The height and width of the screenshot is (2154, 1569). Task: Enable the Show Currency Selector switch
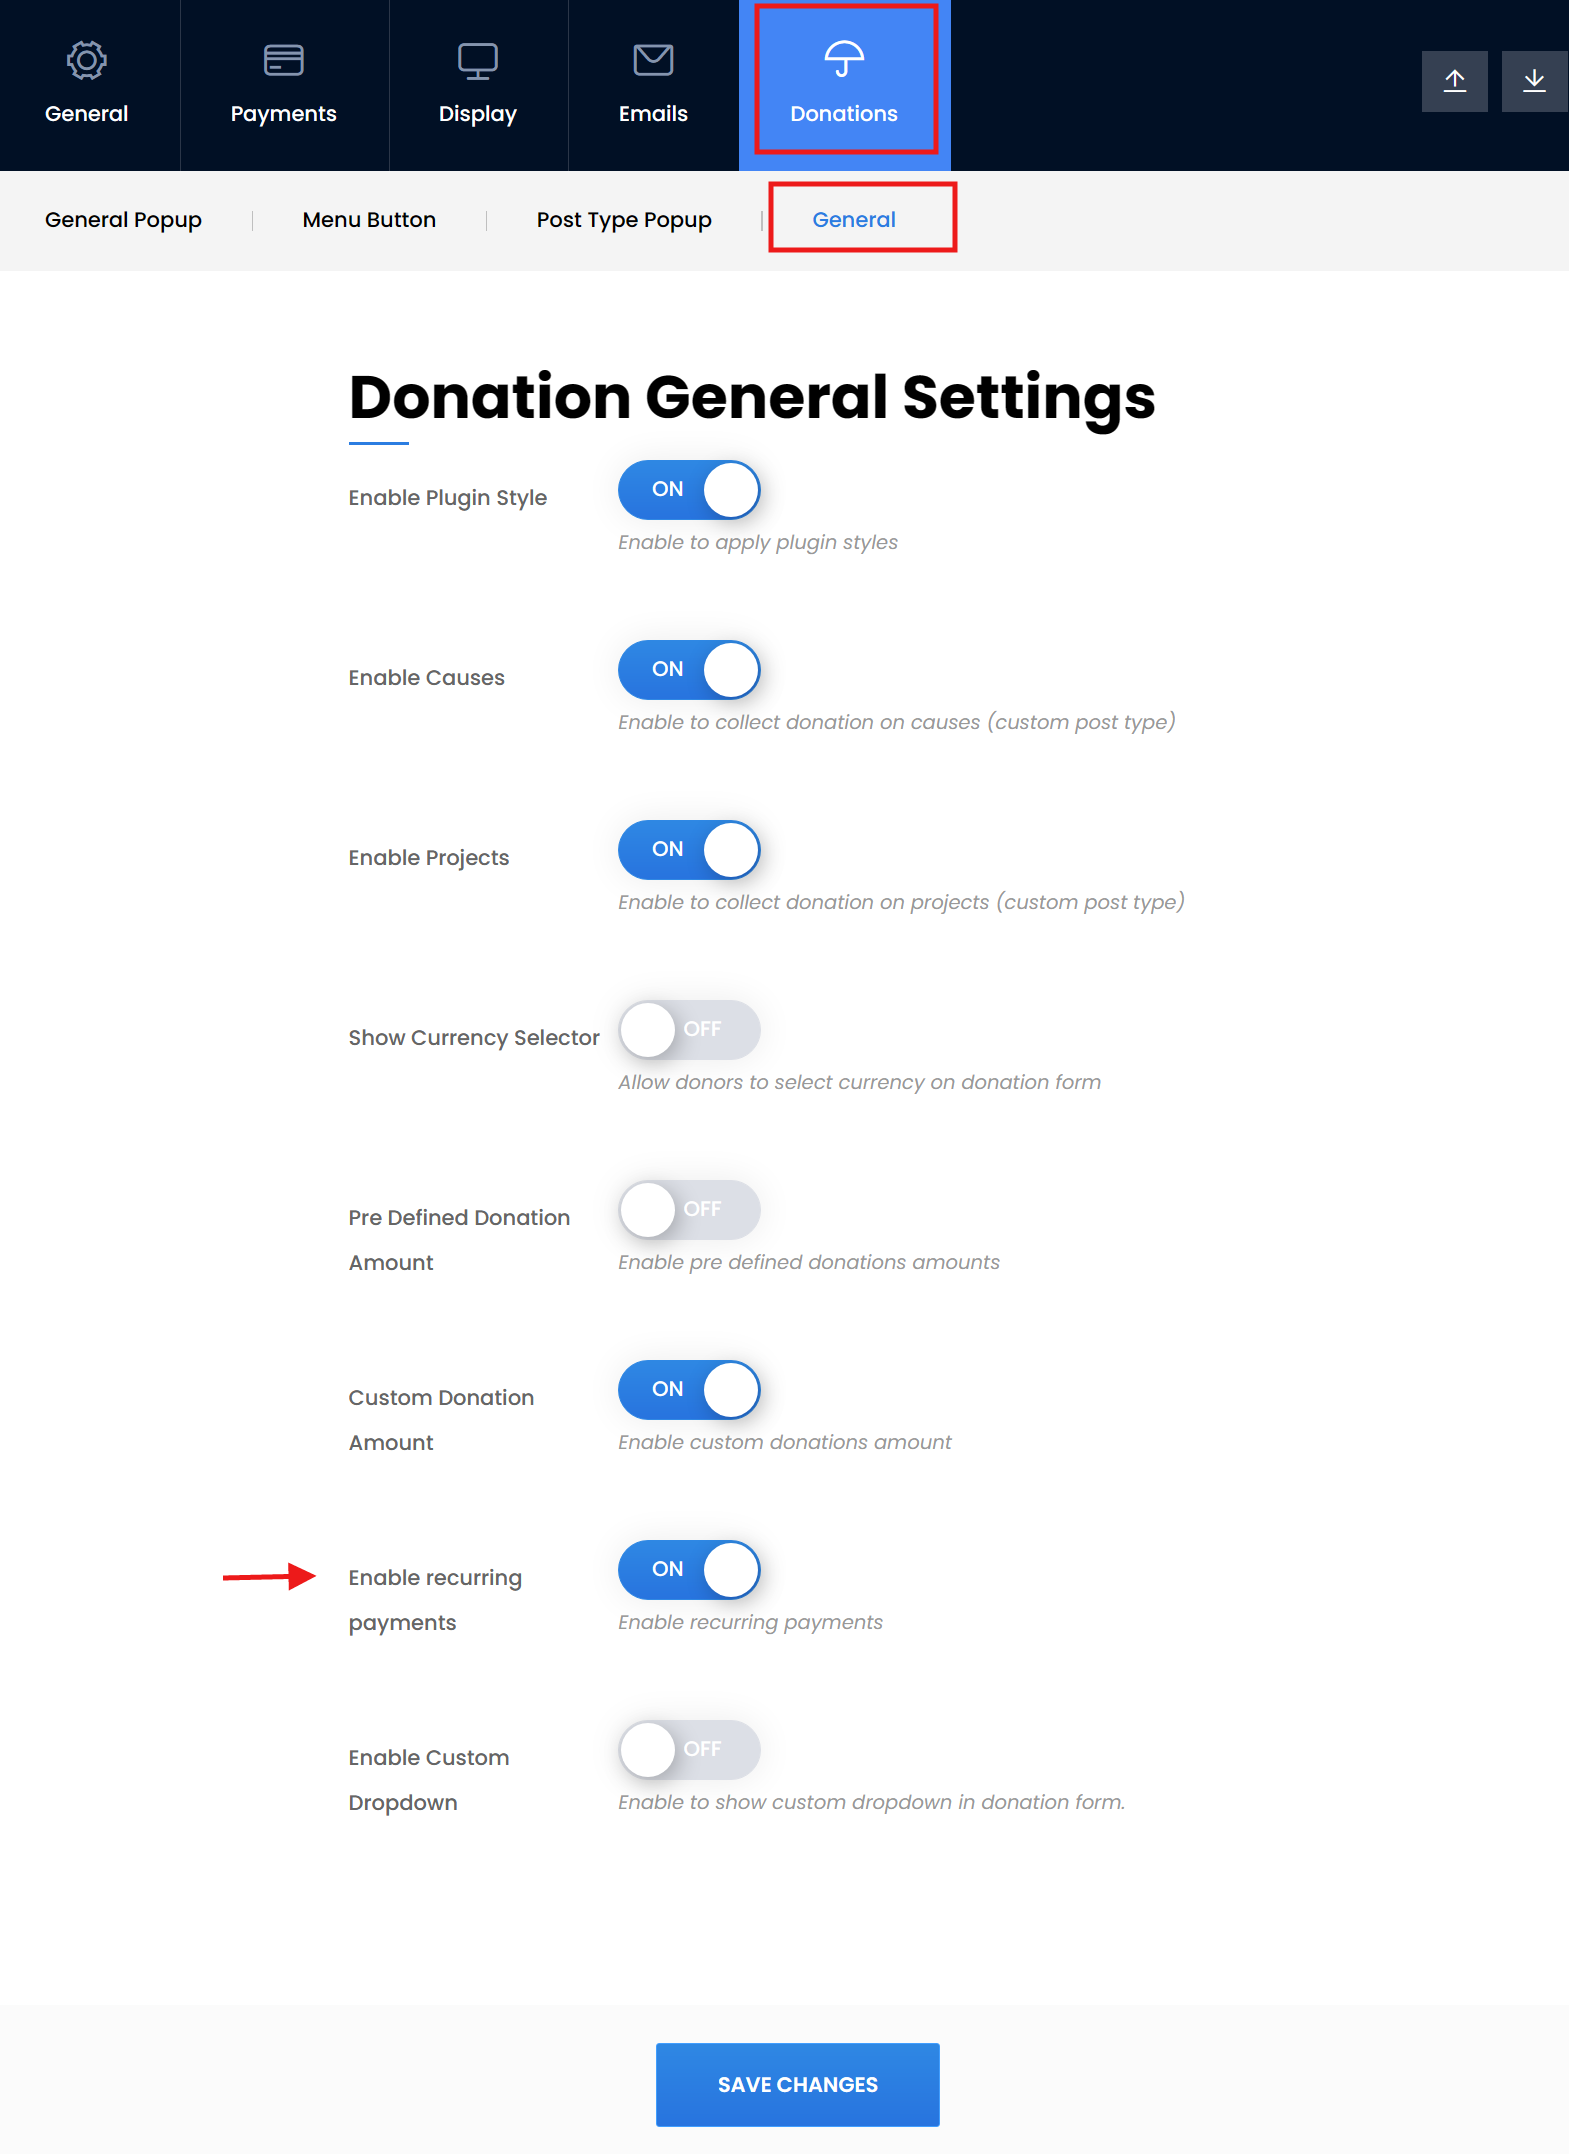(689, 1030)
